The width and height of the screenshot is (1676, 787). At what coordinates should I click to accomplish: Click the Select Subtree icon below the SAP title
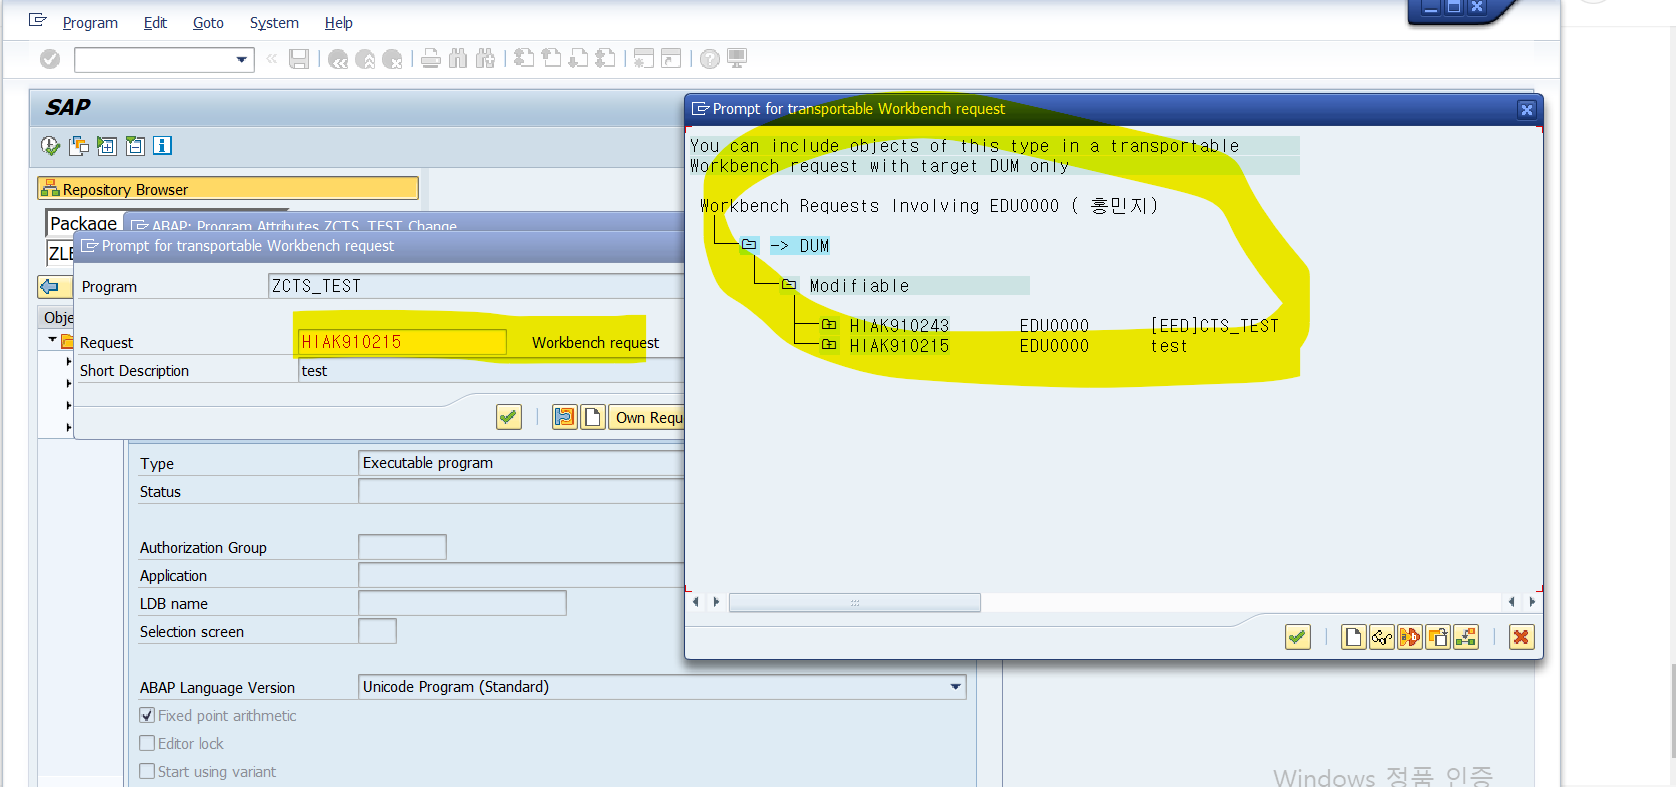pyautogui.click(x=78, y=146)
